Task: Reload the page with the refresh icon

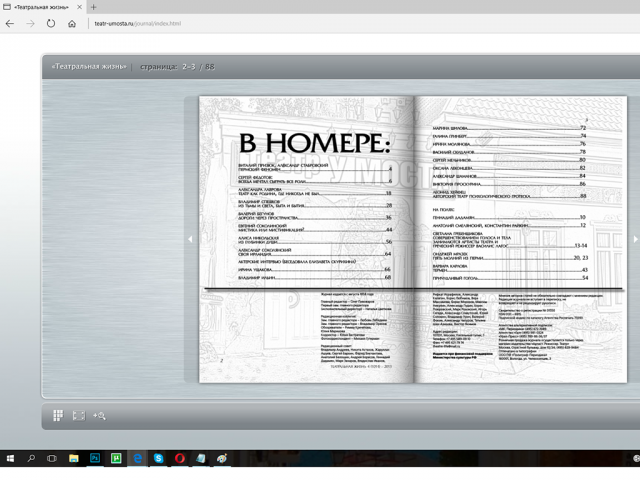Action: point(51,23)
